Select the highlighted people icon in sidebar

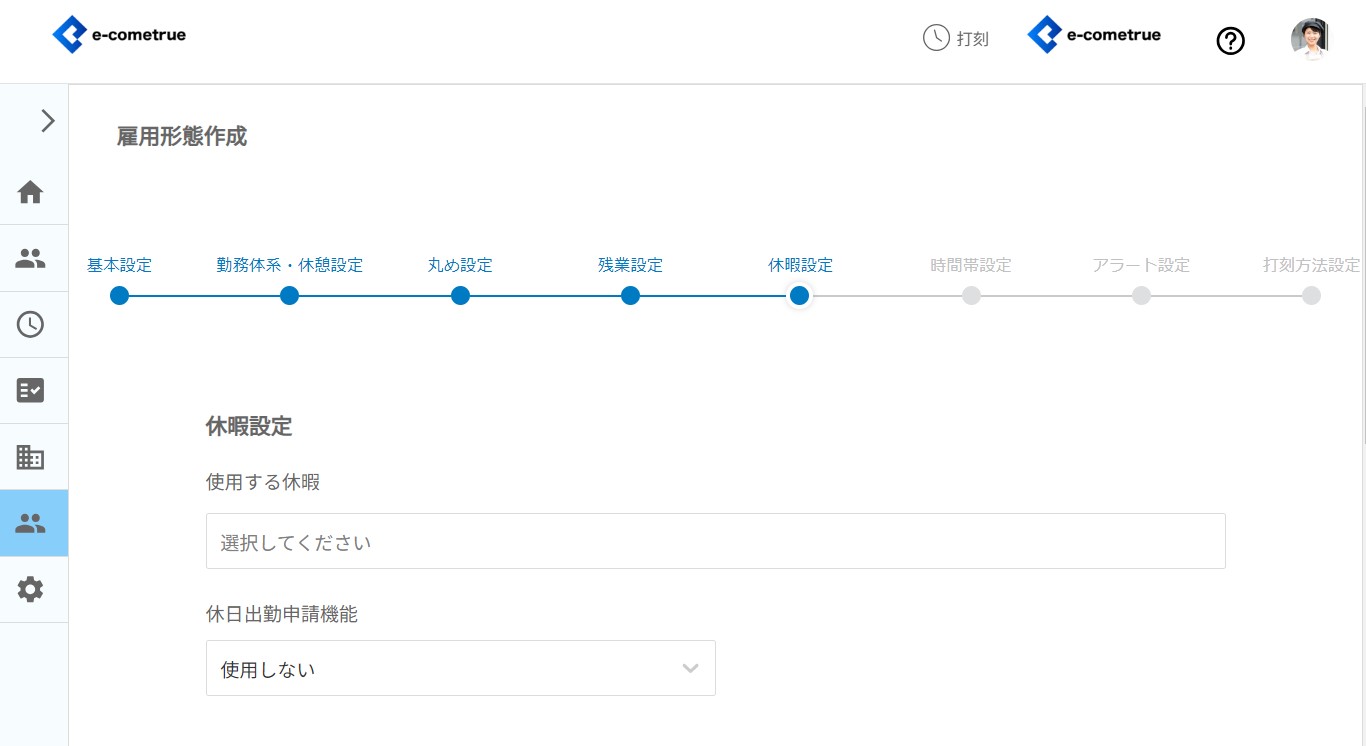31,523
